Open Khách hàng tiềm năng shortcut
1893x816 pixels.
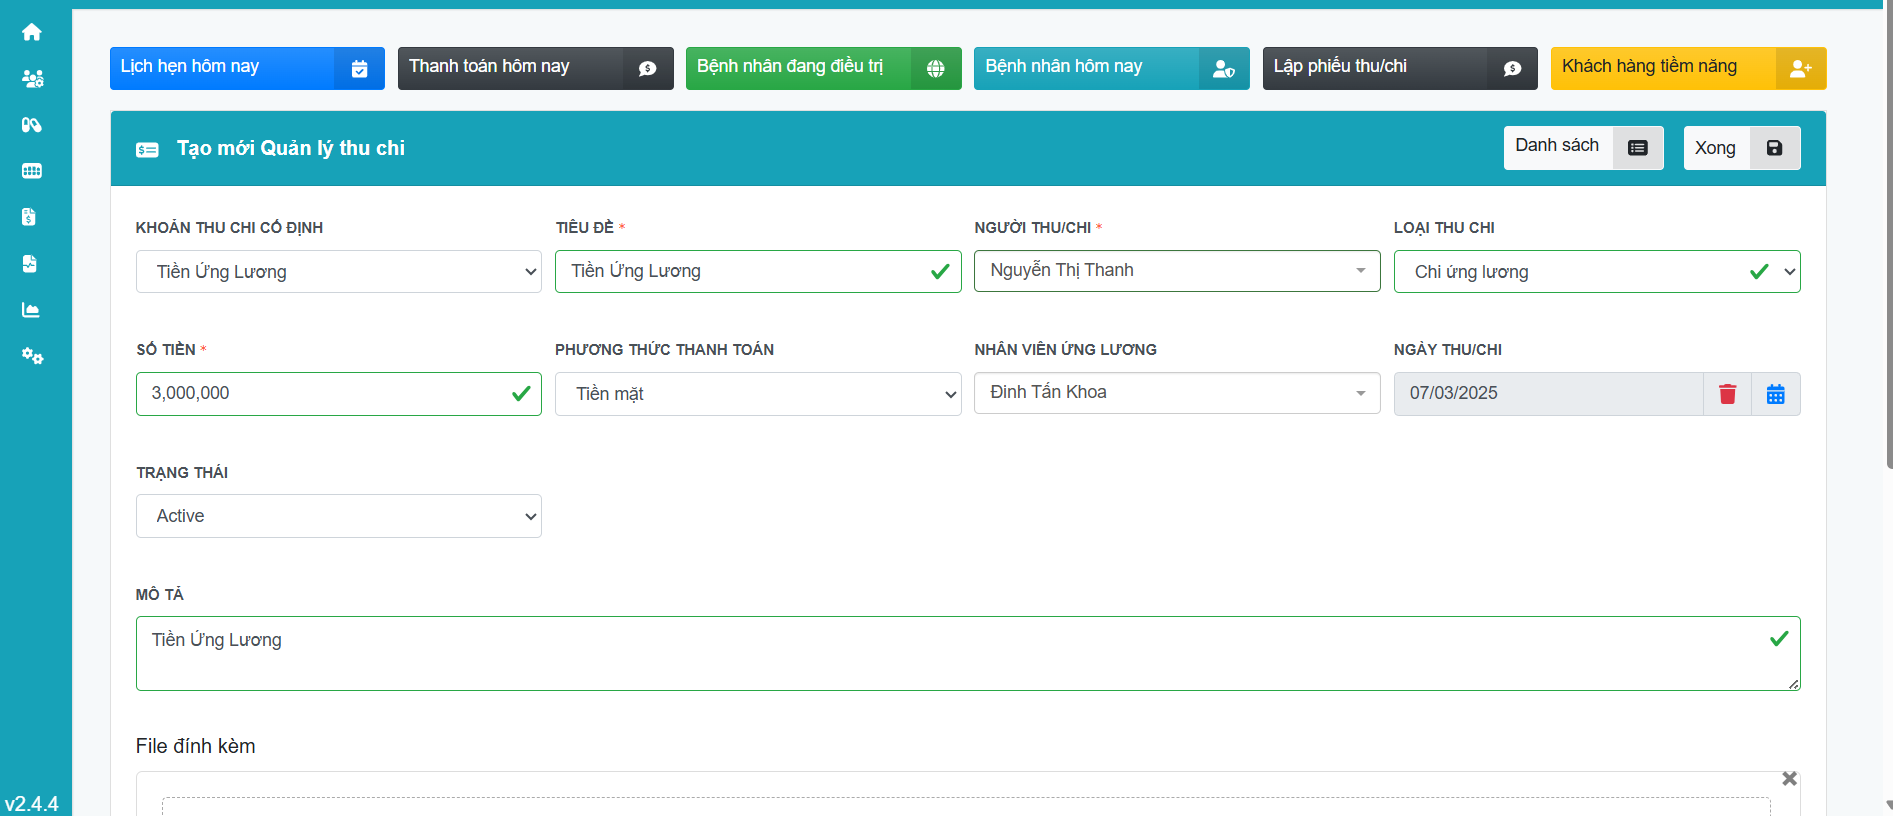pos(1687,68)
